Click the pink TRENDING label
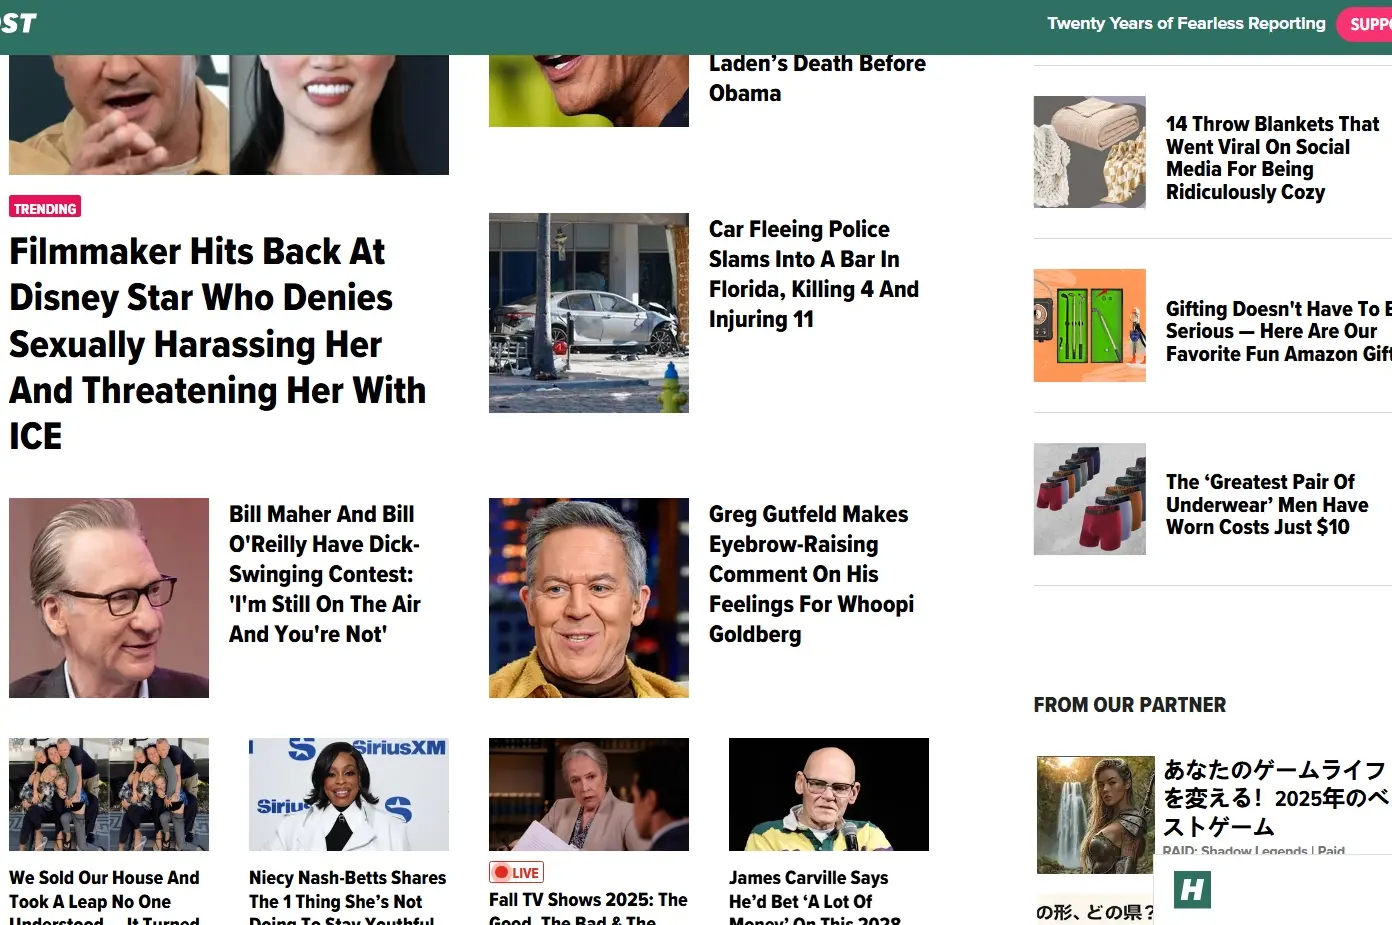 click(x=45, y=208)
